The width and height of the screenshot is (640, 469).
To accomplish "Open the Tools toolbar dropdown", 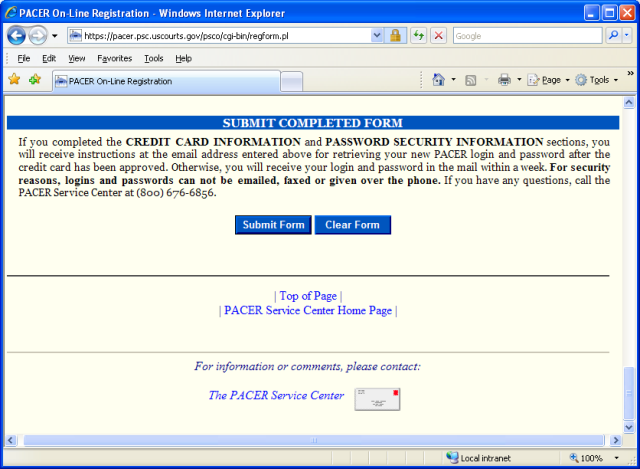I will click(x=597, y=80).
